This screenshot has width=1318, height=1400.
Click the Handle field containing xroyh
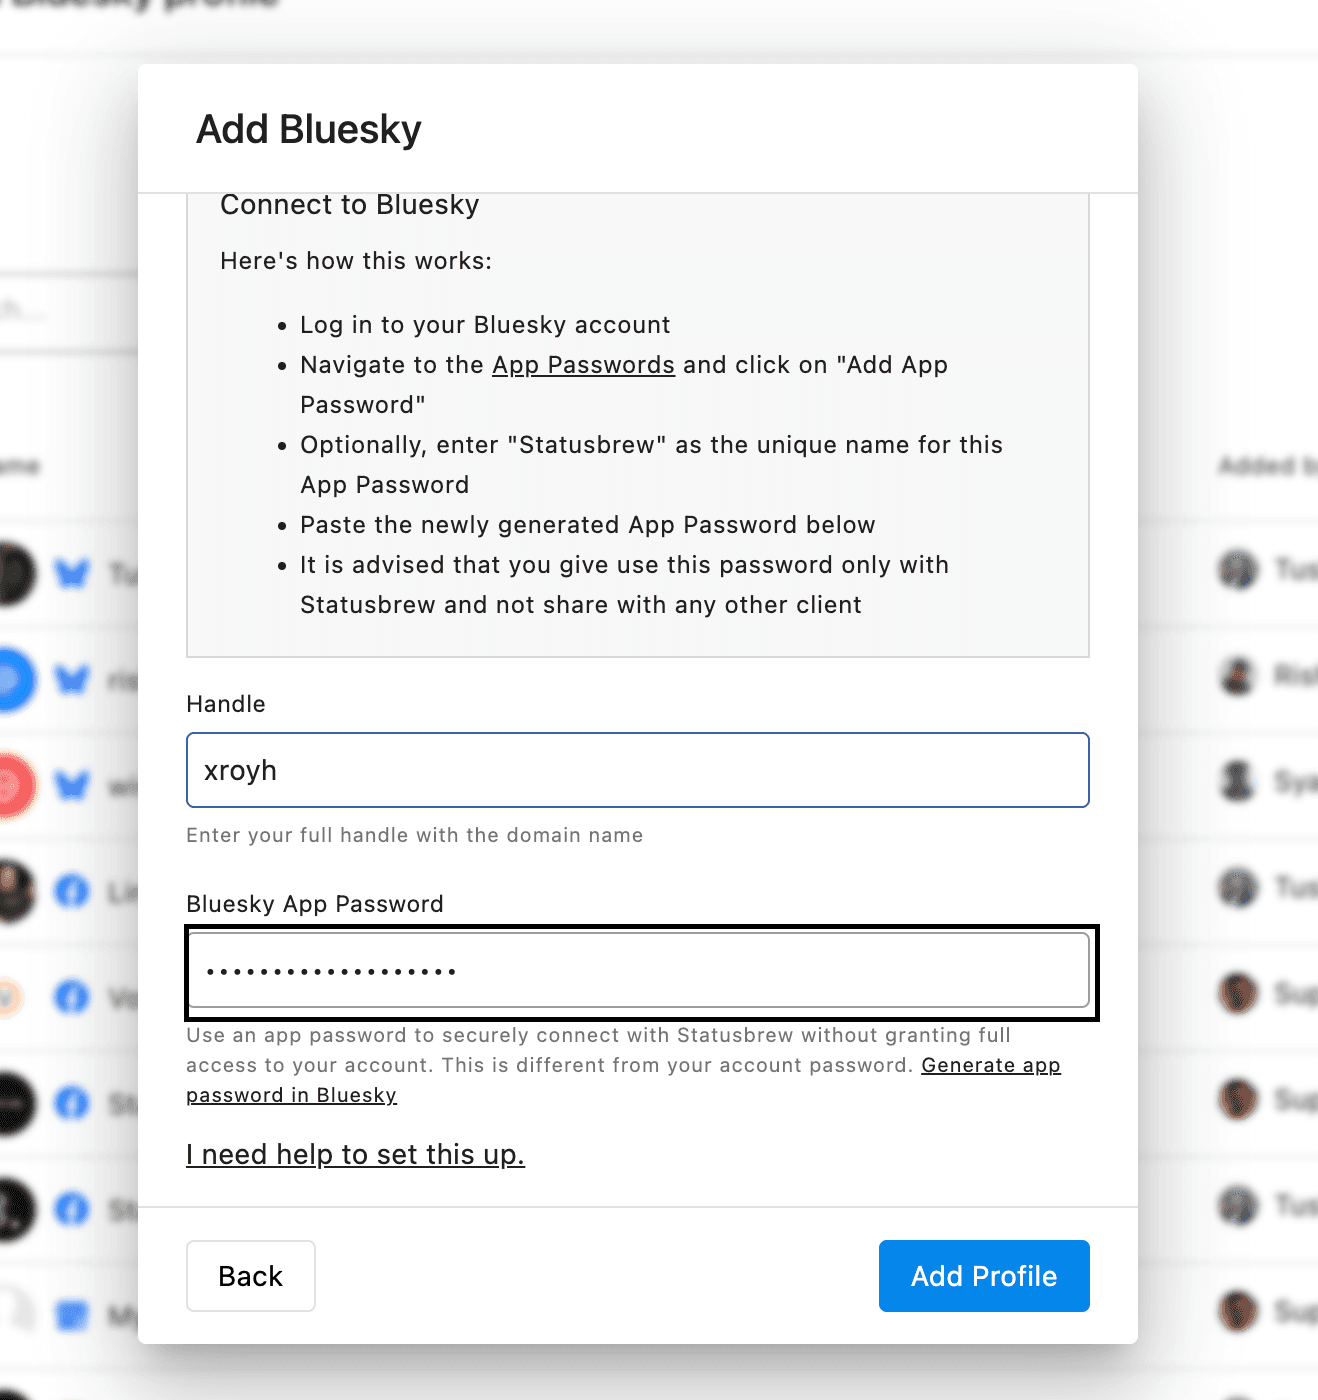point(637,770)
